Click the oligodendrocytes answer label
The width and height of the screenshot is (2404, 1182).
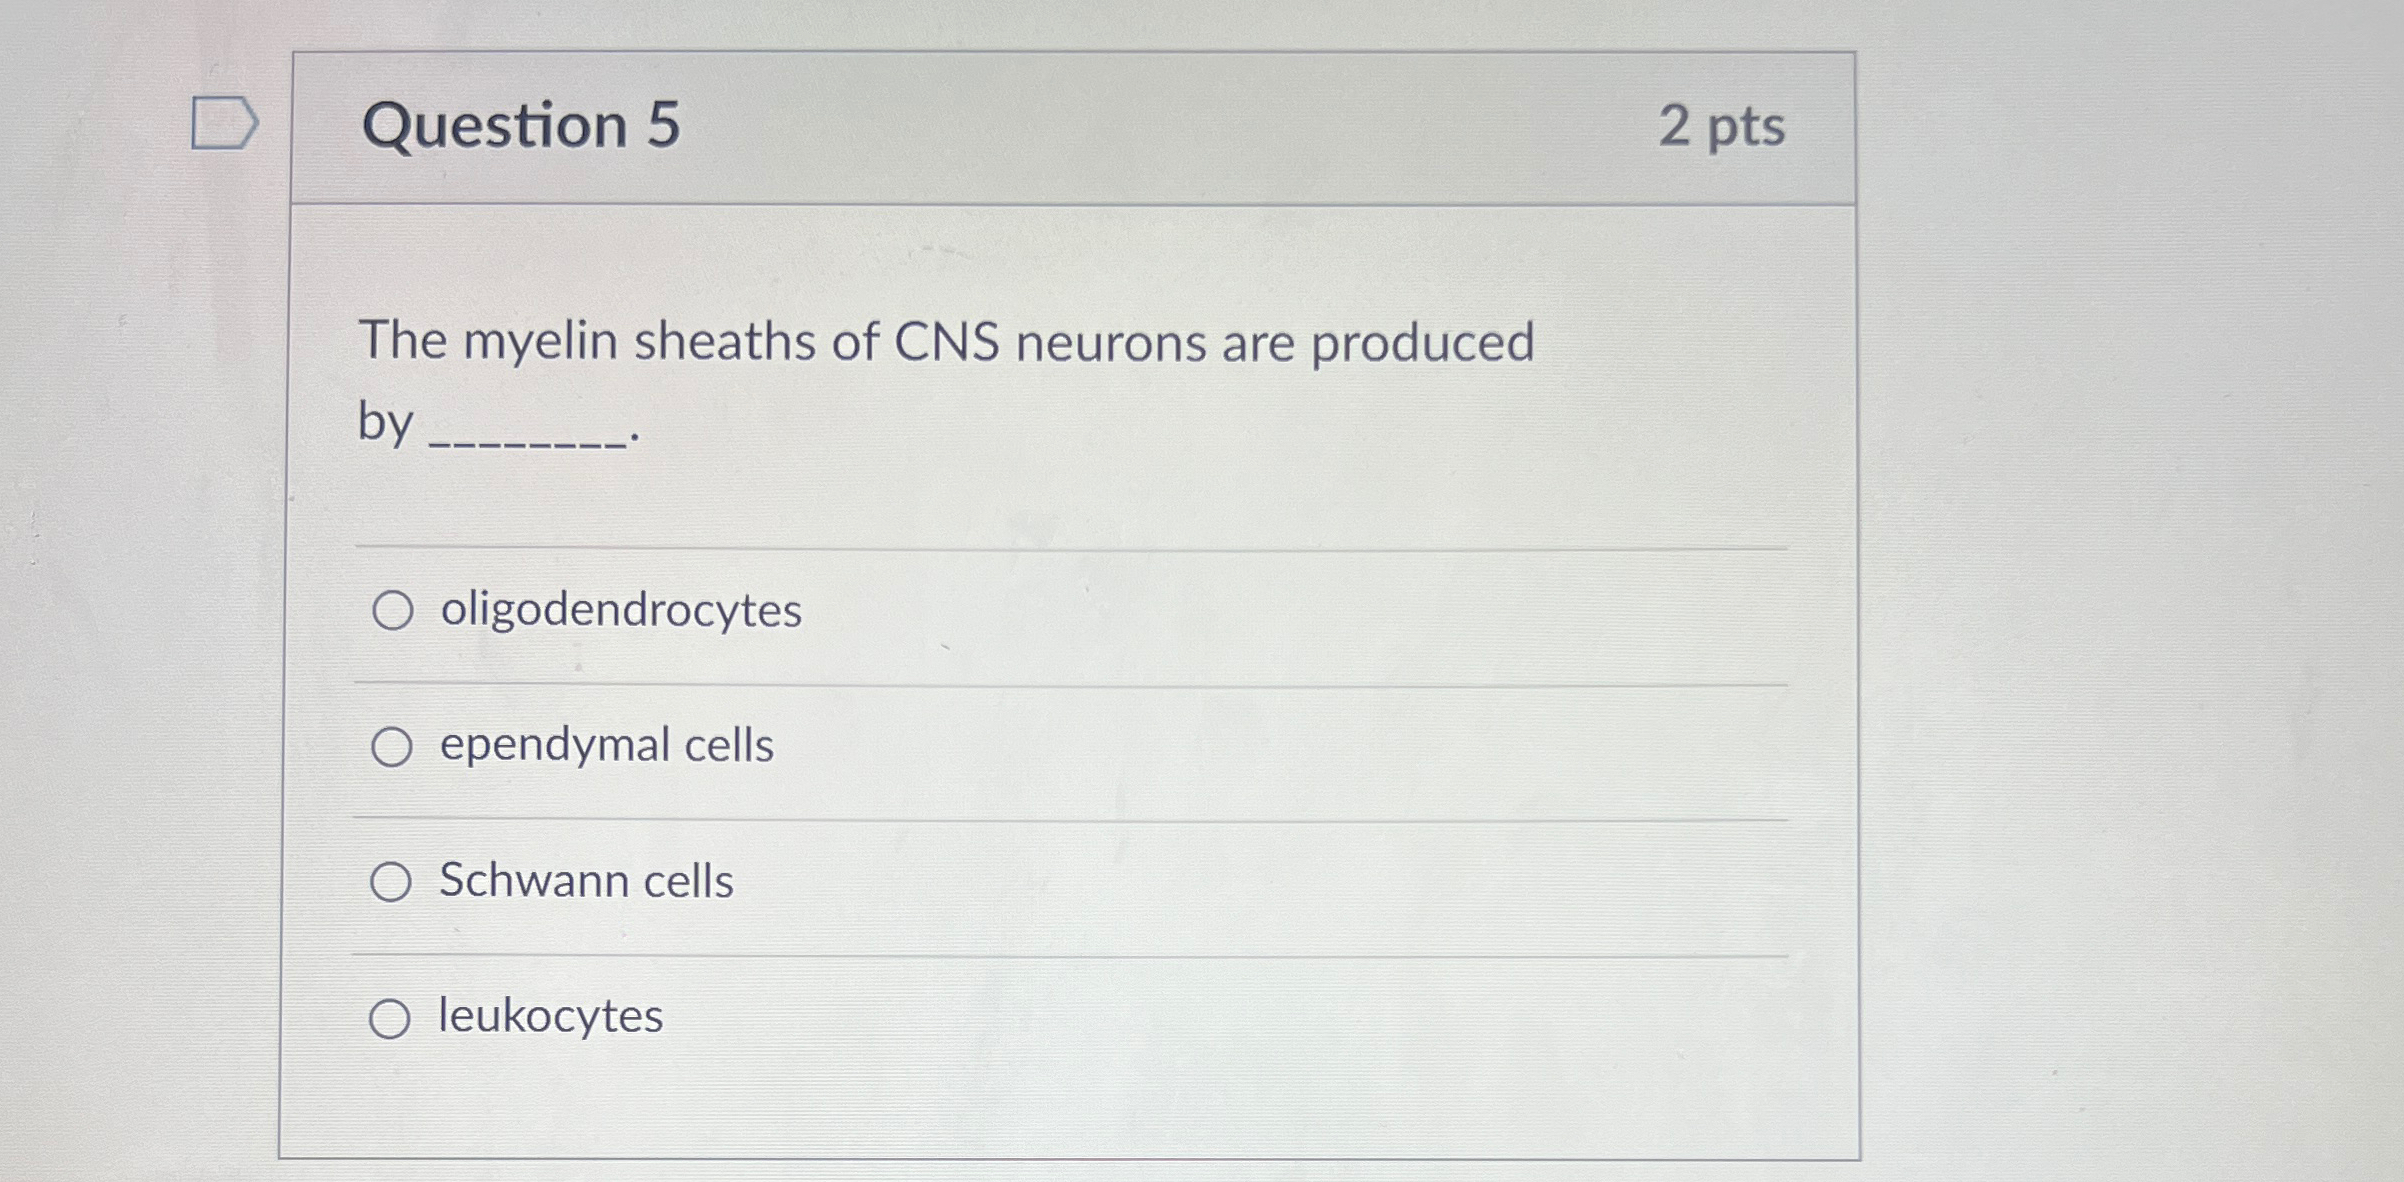click(620, 610)
